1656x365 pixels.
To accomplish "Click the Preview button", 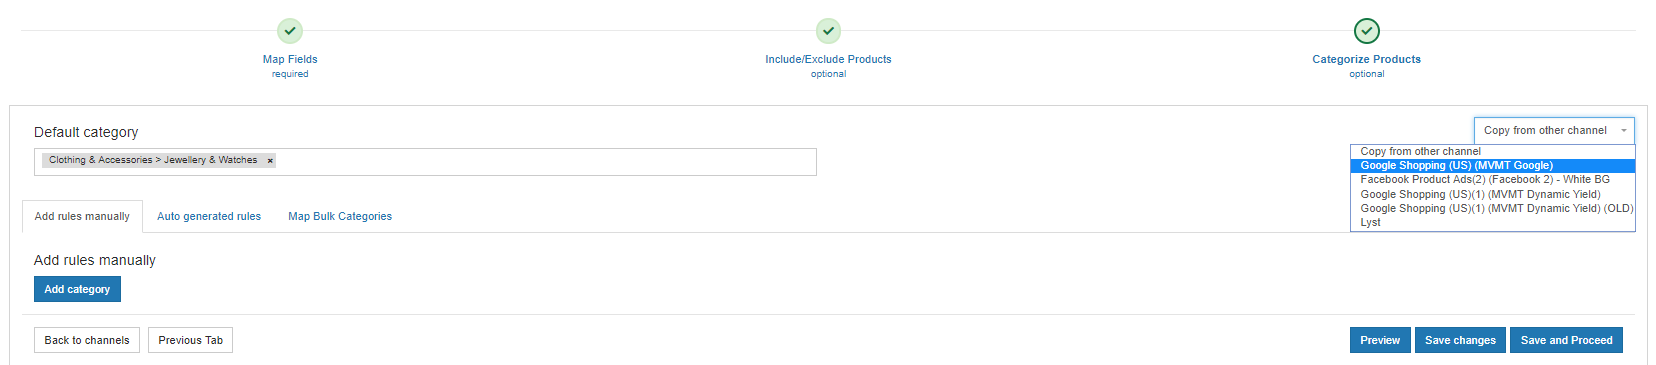I will click(1380, 340).
